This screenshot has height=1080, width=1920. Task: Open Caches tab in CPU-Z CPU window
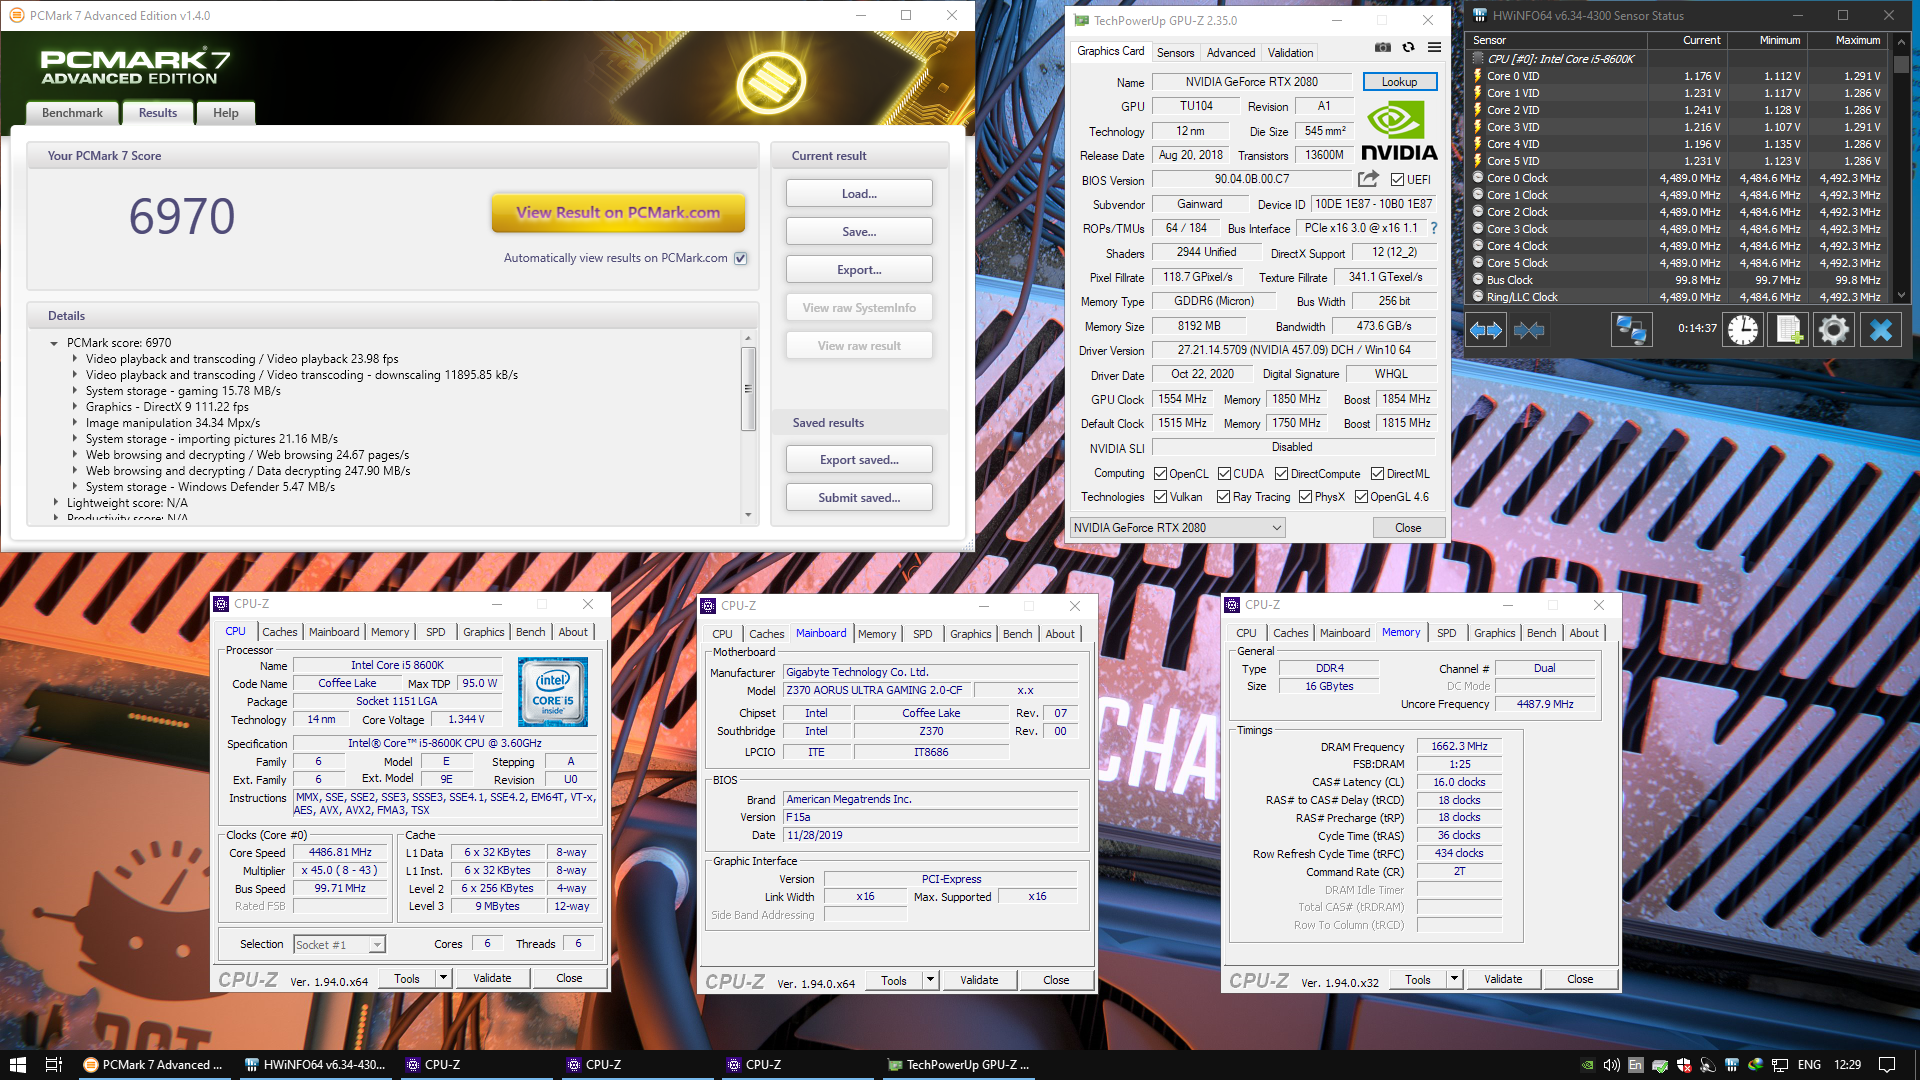point(280,632)
